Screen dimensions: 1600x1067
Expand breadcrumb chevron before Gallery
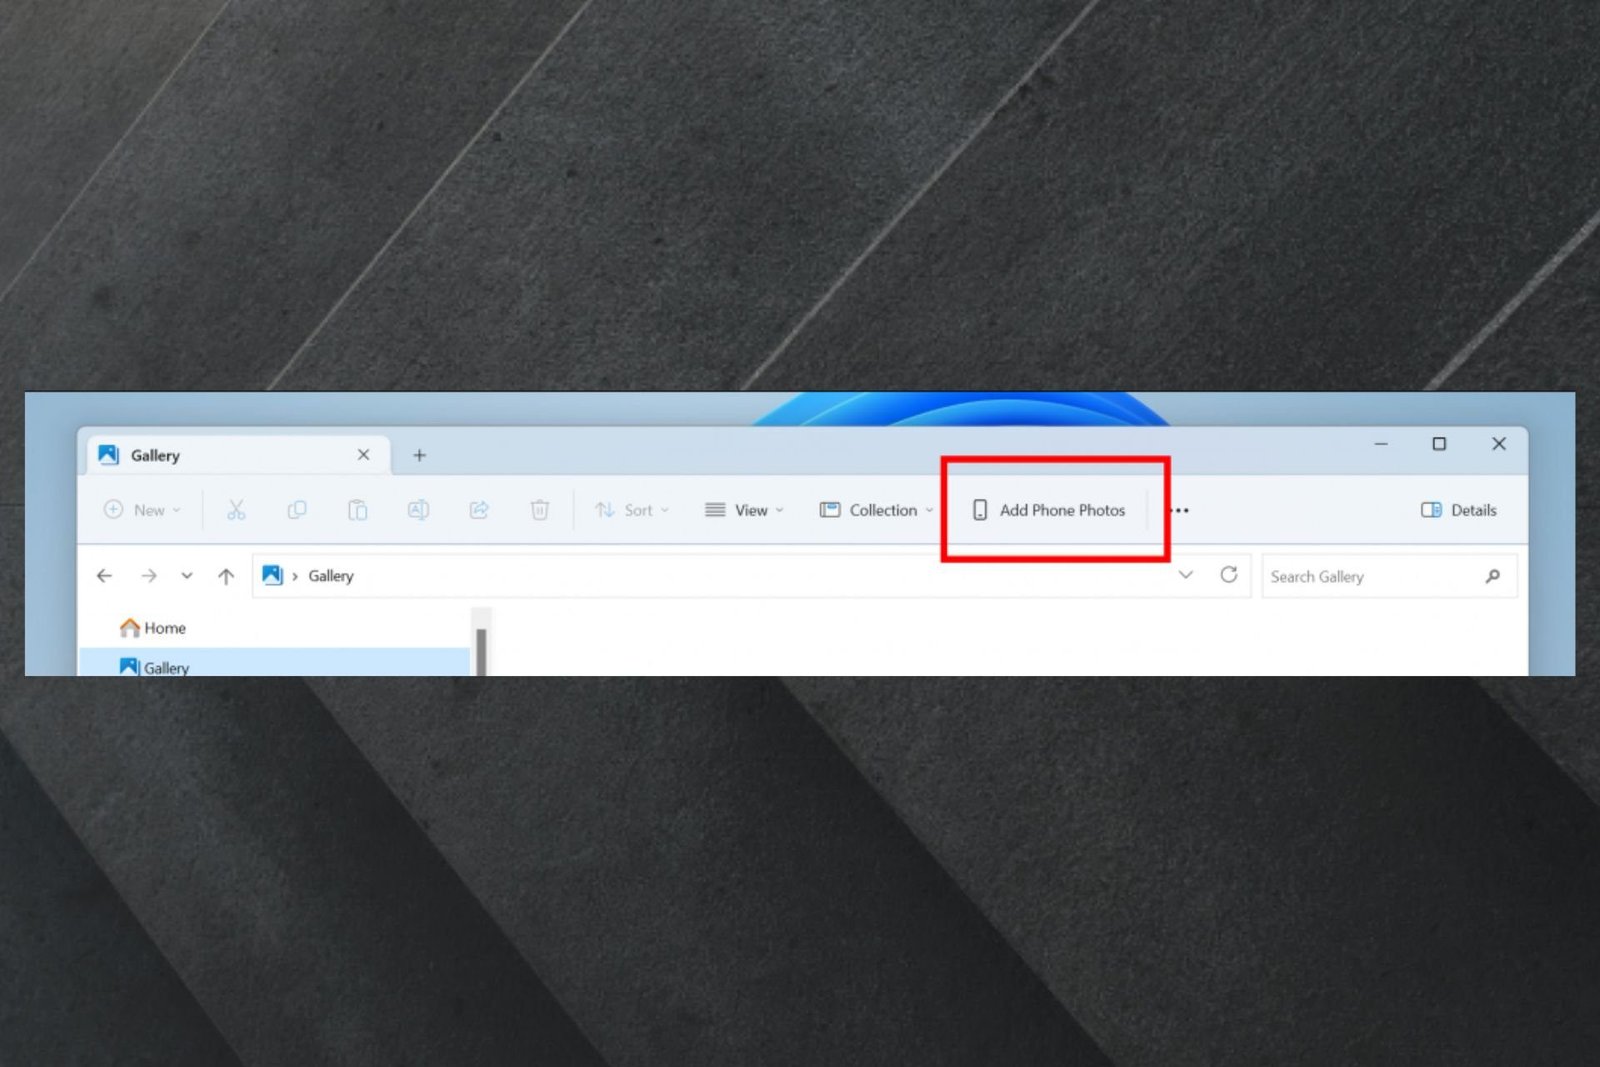(x=295, y=576)
